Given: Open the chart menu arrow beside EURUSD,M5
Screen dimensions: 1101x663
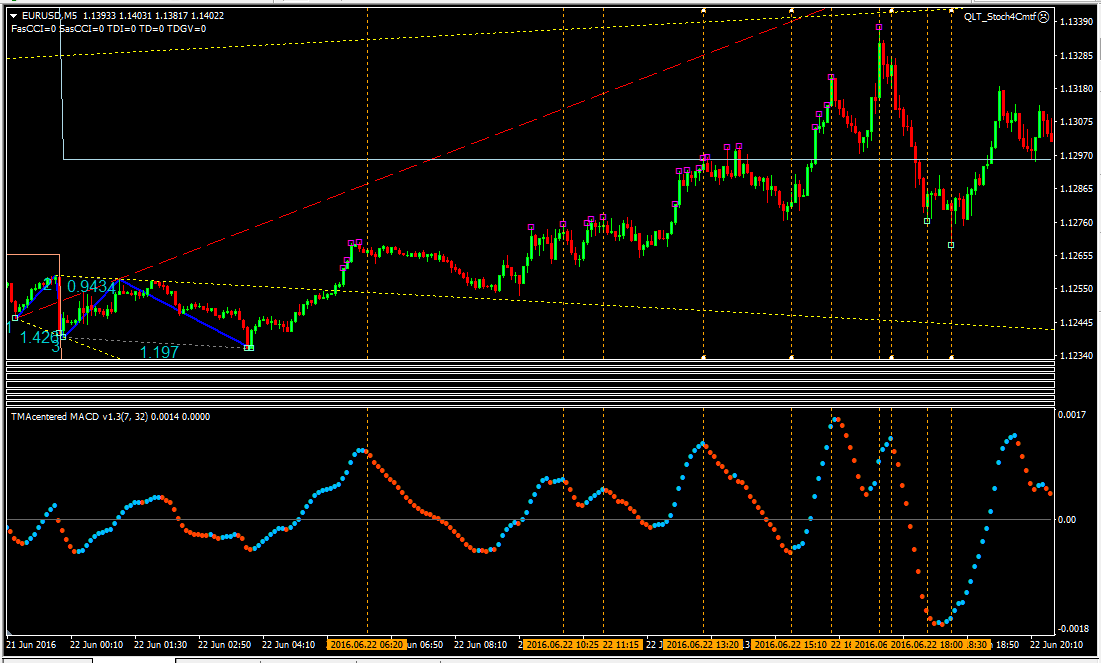Looking at the screenshot, I should coord(14,15).
